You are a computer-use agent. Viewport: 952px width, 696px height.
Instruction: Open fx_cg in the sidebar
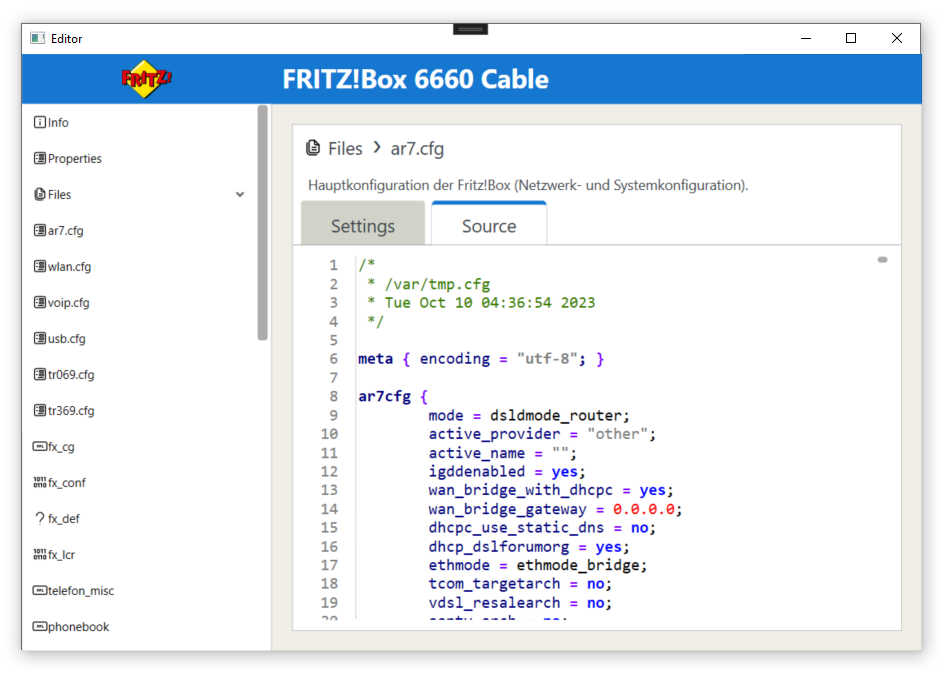(61, 447)
